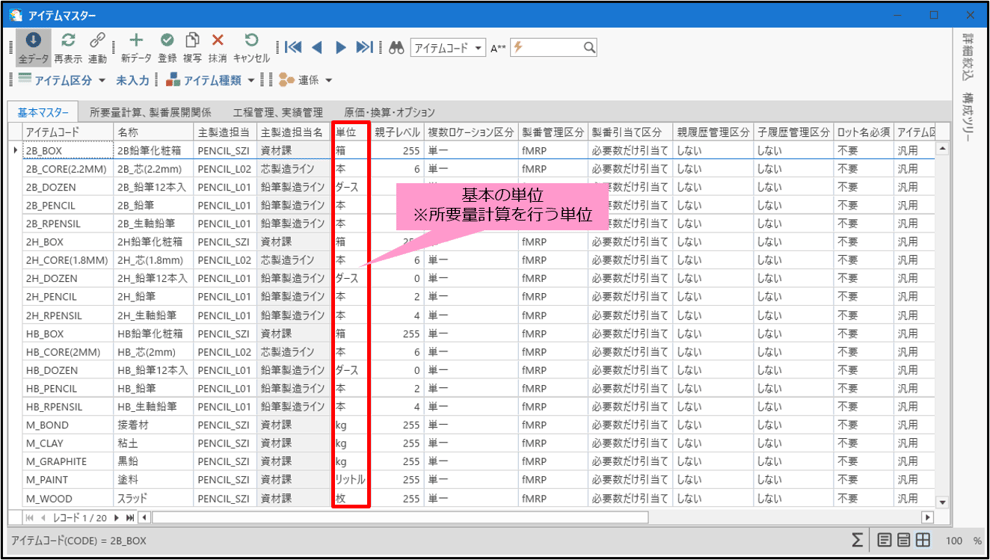Open the 原価・換算・オプション tab
This screenshot has height=560, width=990.
click(x=390, y=112)
